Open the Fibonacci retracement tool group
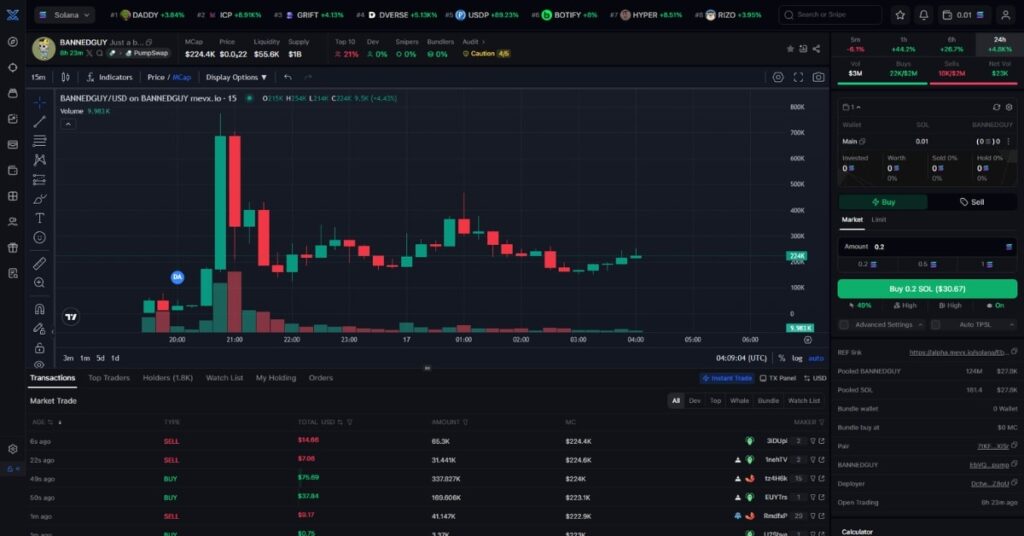 39,140
